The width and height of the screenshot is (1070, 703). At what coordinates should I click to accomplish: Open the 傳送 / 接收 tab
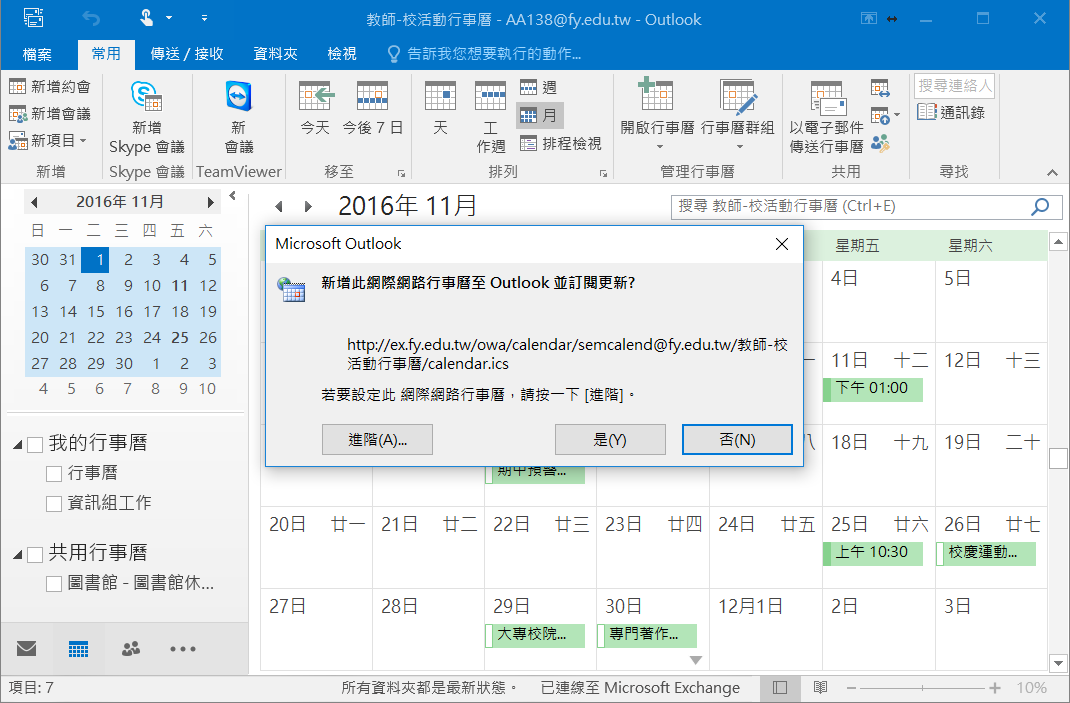pos(187,54)
